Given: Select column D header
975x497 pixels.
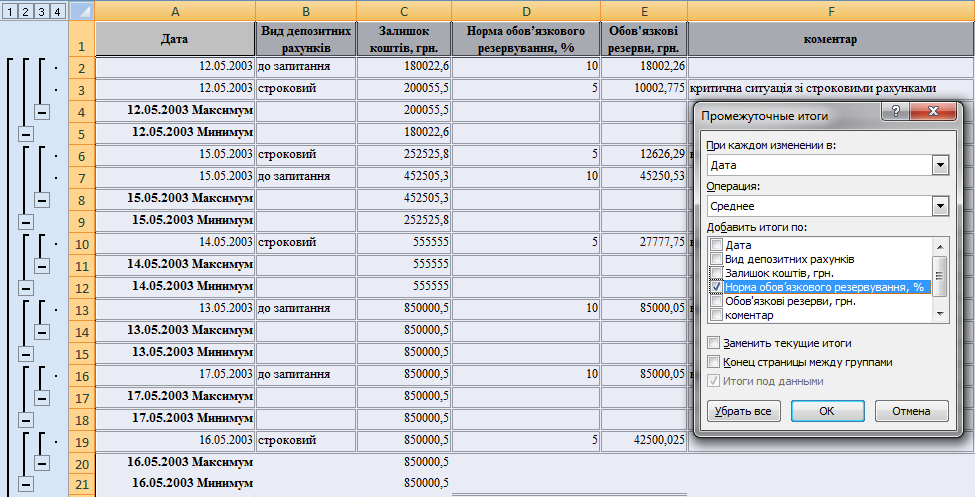Looking at the screenshot, I should coord(526,11).
